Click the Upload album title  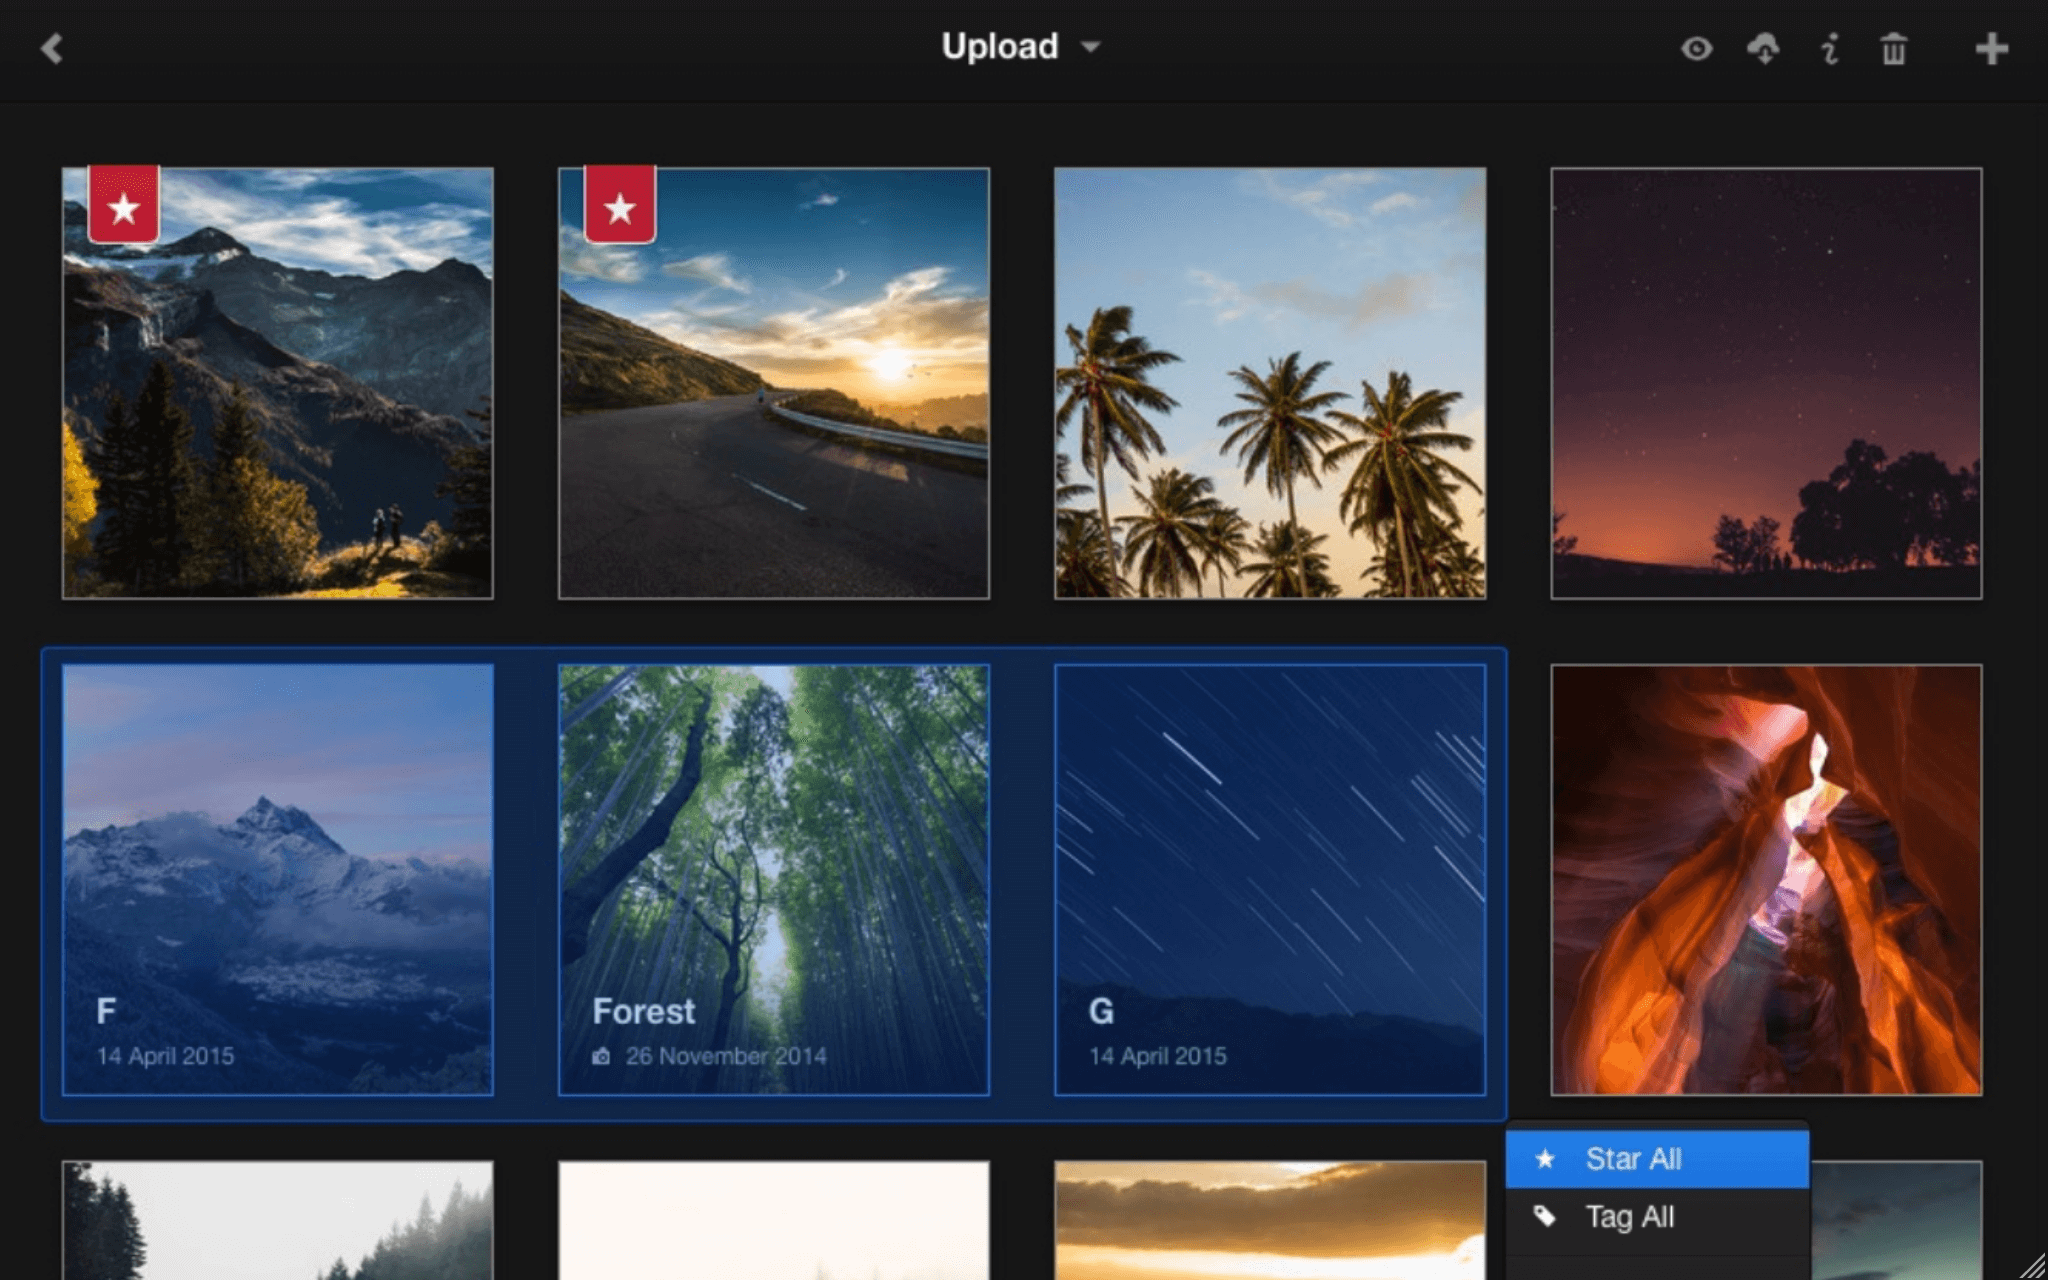click(x=999, y=46)
